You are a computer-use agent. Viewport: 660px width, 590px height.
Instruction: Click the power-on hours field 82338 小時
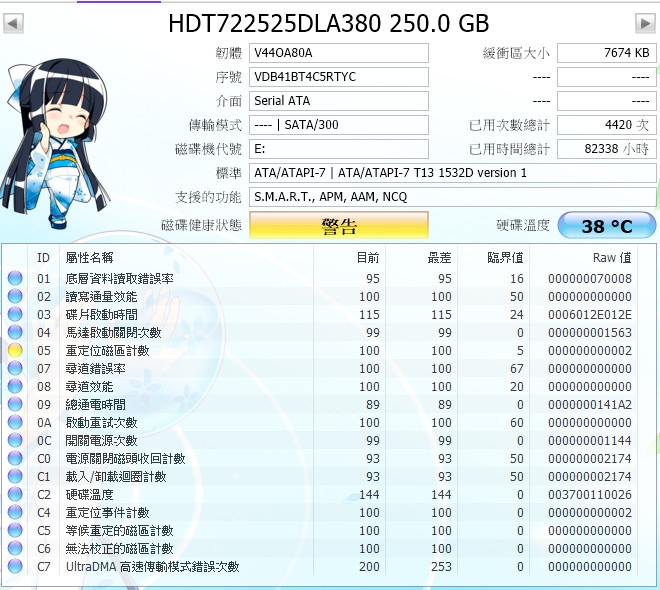point(607,149)
